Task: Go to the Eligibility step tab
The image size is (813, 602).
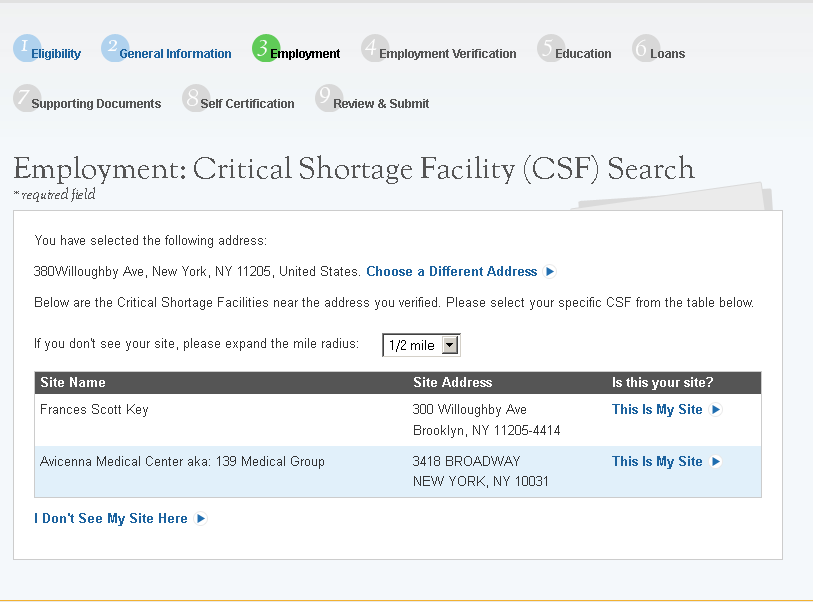Action: (x=56, y=54)
